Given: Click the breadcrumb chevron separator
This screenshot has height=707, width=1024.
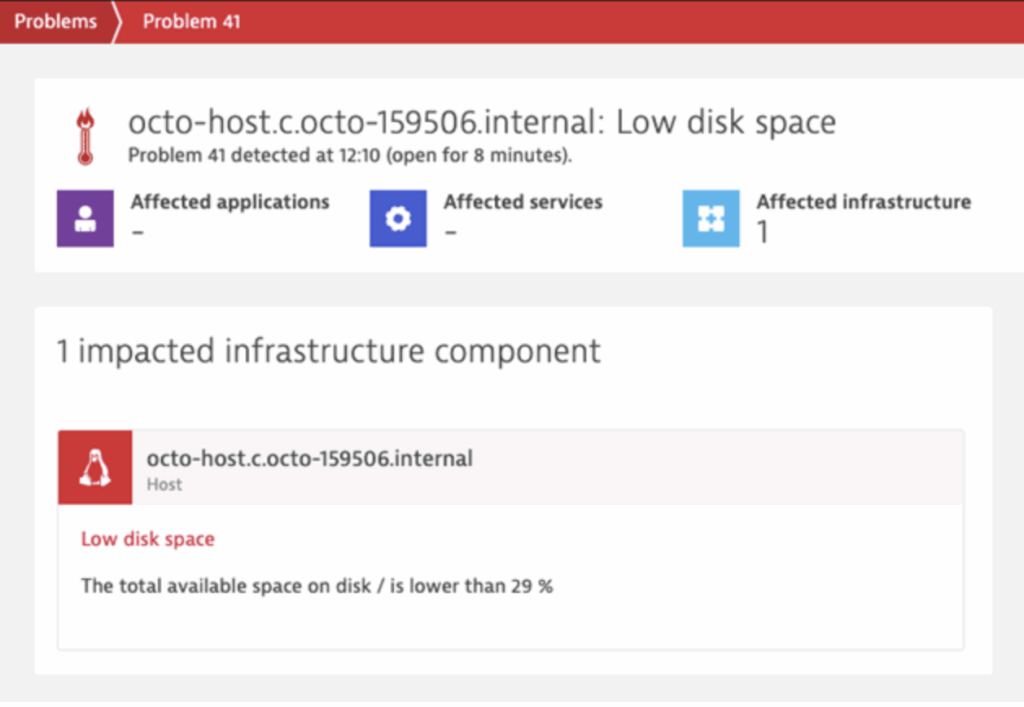Looking at the screenshot, I should click(116, 21).
